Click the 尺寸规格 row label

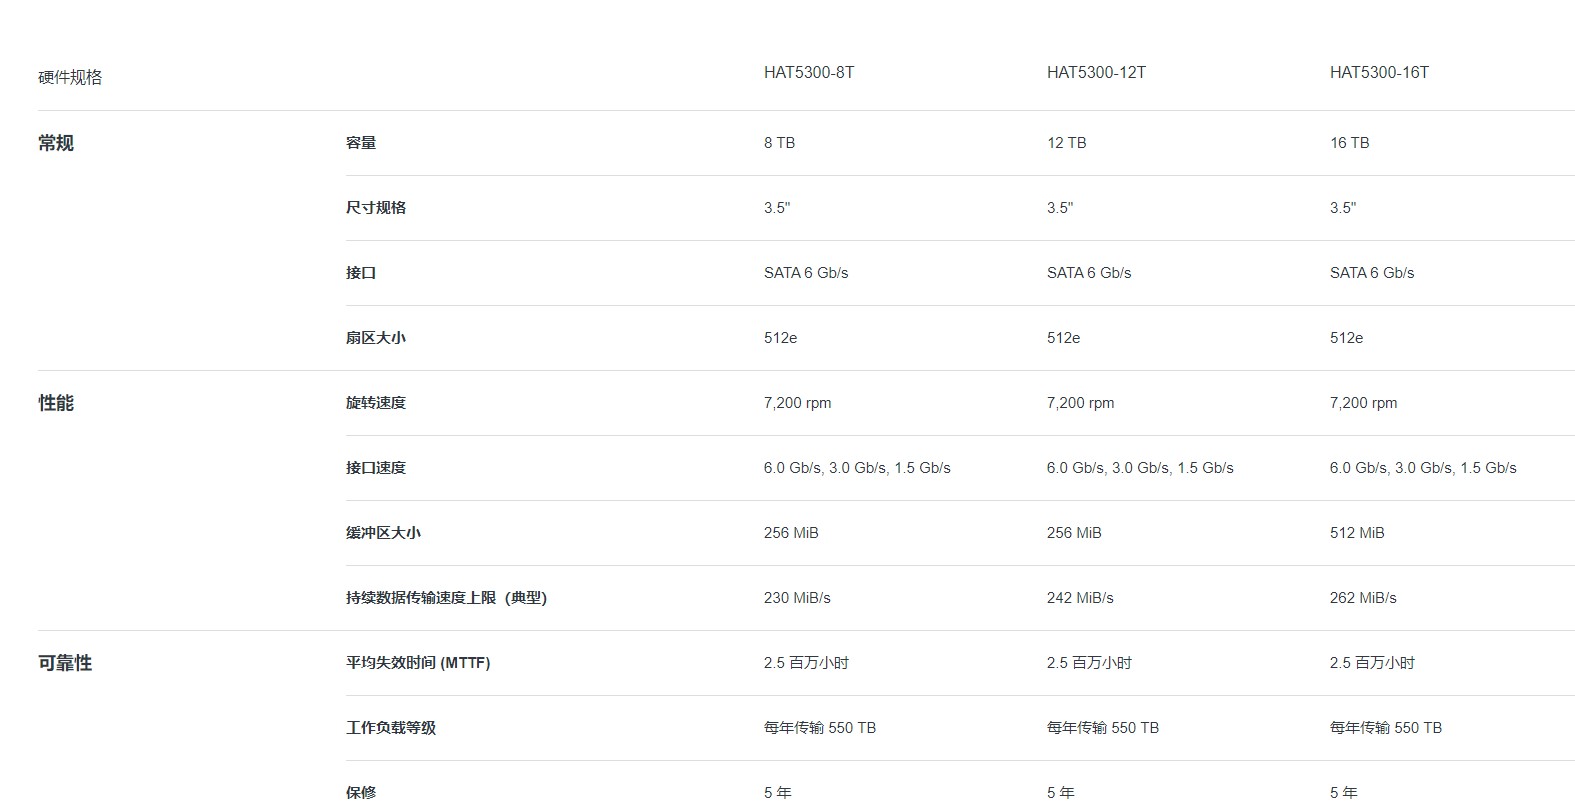point(376,208)
